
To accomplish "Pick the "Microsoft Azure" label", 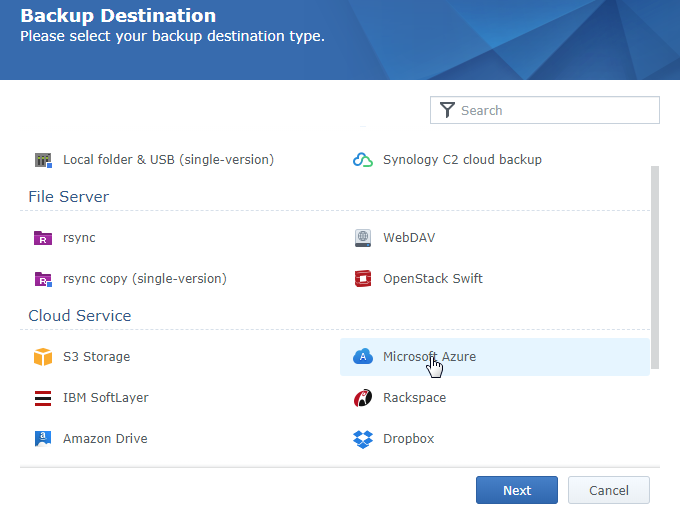I will pyautogui.click(x=429, y=357).
